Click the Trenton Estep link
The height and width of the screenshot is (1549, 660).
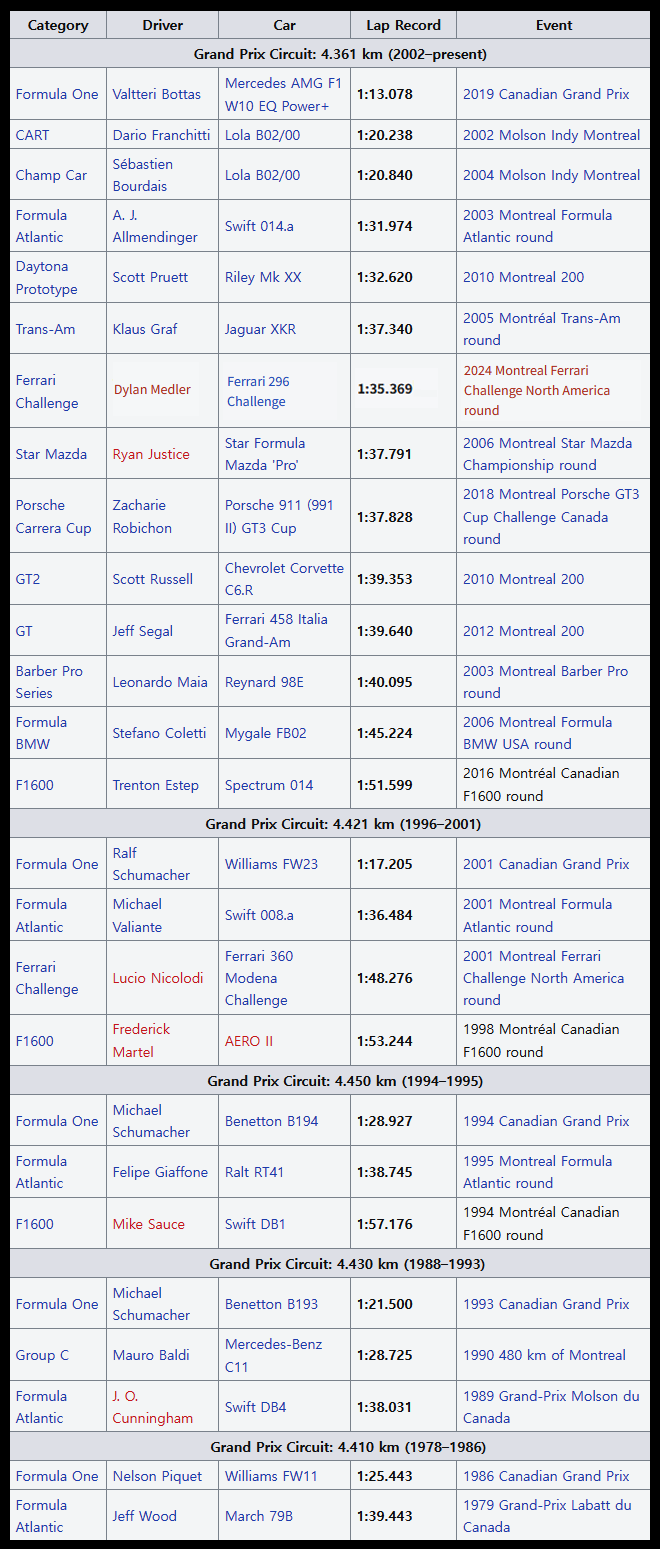tap(155, 785)
